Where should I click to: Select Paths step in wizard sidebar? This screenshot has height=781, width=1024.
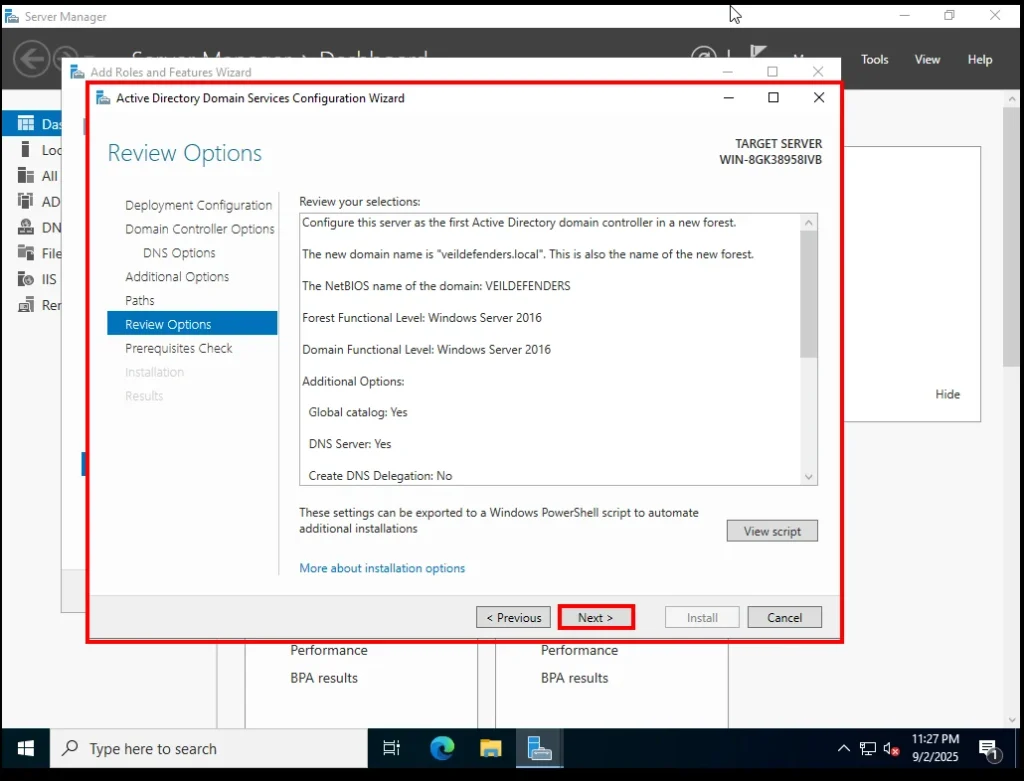(140, 300)
